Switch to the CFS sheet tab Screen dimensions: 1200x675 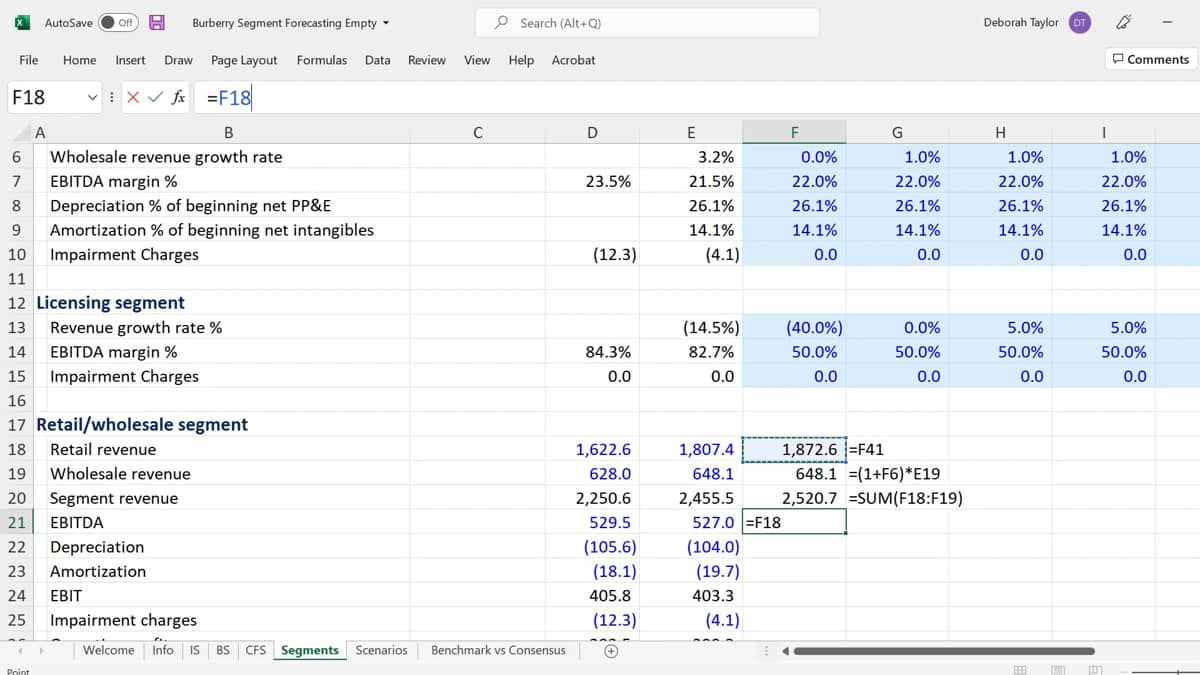256,651
